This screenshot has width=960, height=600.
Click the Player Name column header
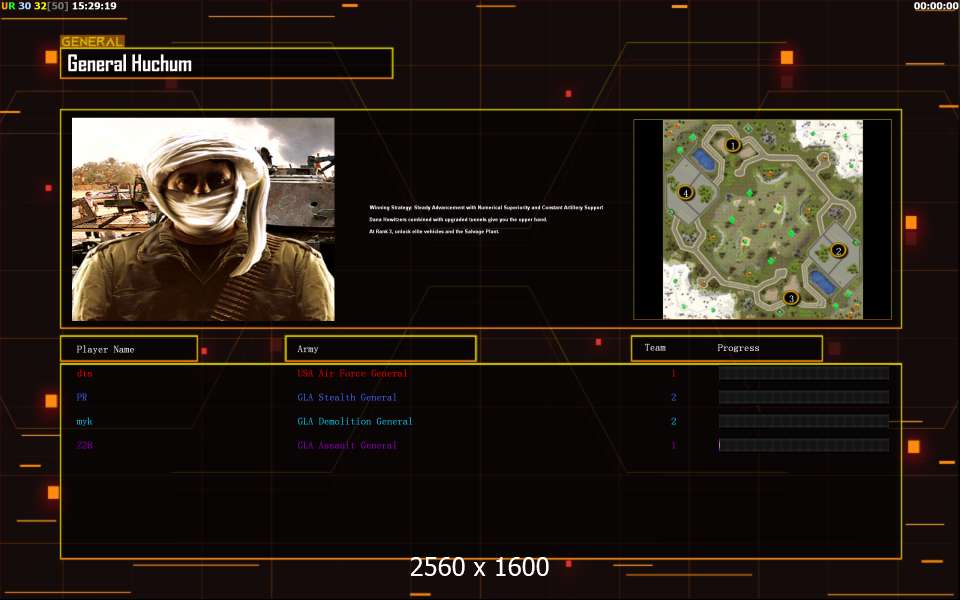[128, 349]
